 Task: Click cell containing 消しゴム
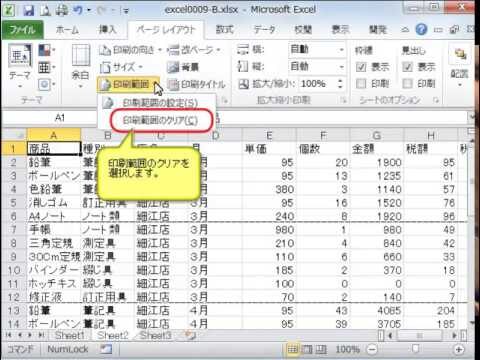(x=54, y=203)
